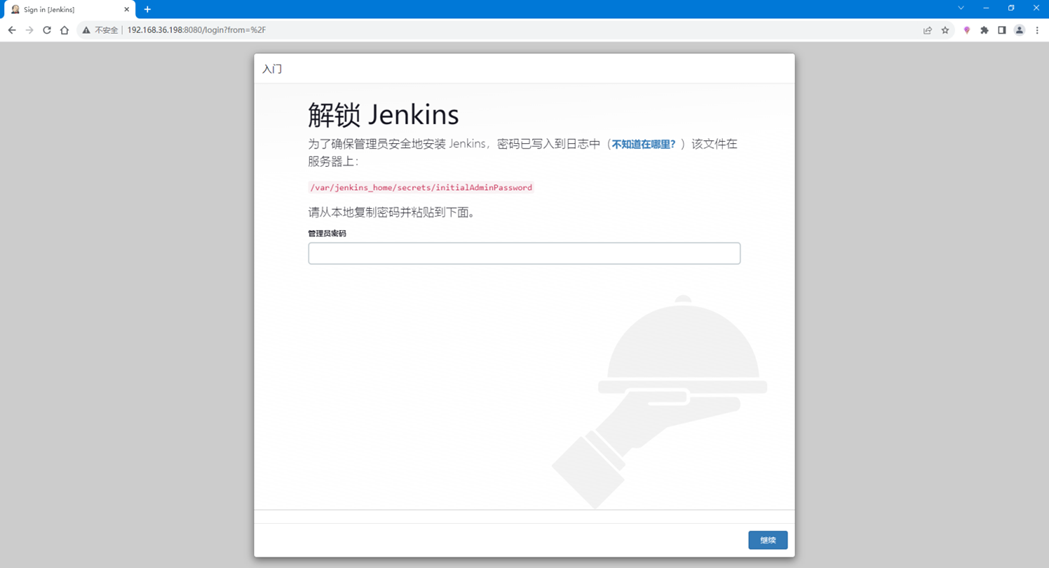This screenshot has height=568, width=1049.
Task: Open the profile avatar menu
Action: click(1019, 30)
